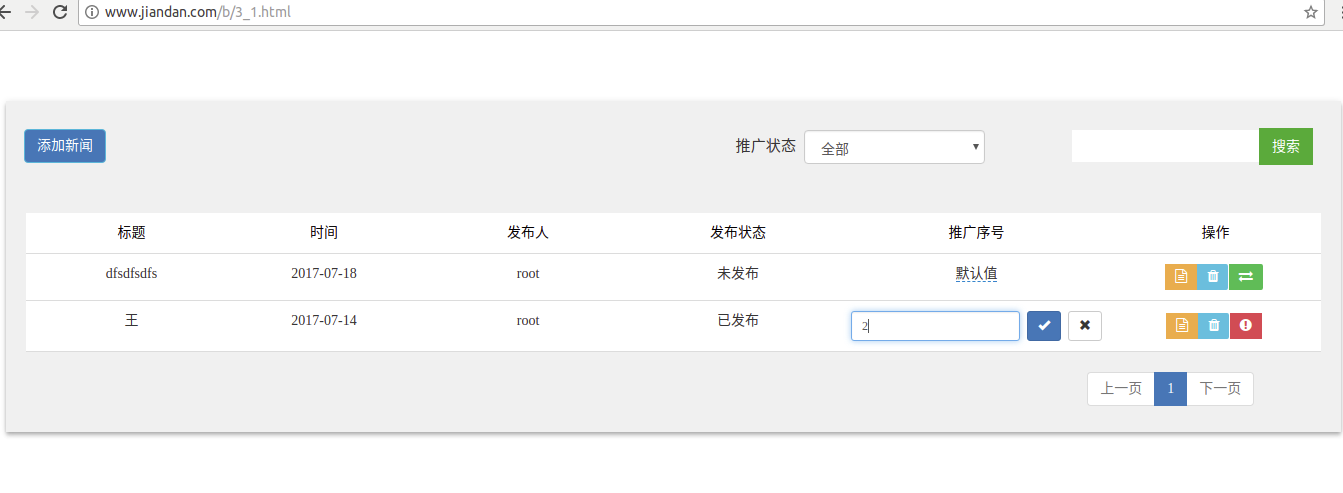
Task: Click 添加新闻 button
Action: point(65,146)
